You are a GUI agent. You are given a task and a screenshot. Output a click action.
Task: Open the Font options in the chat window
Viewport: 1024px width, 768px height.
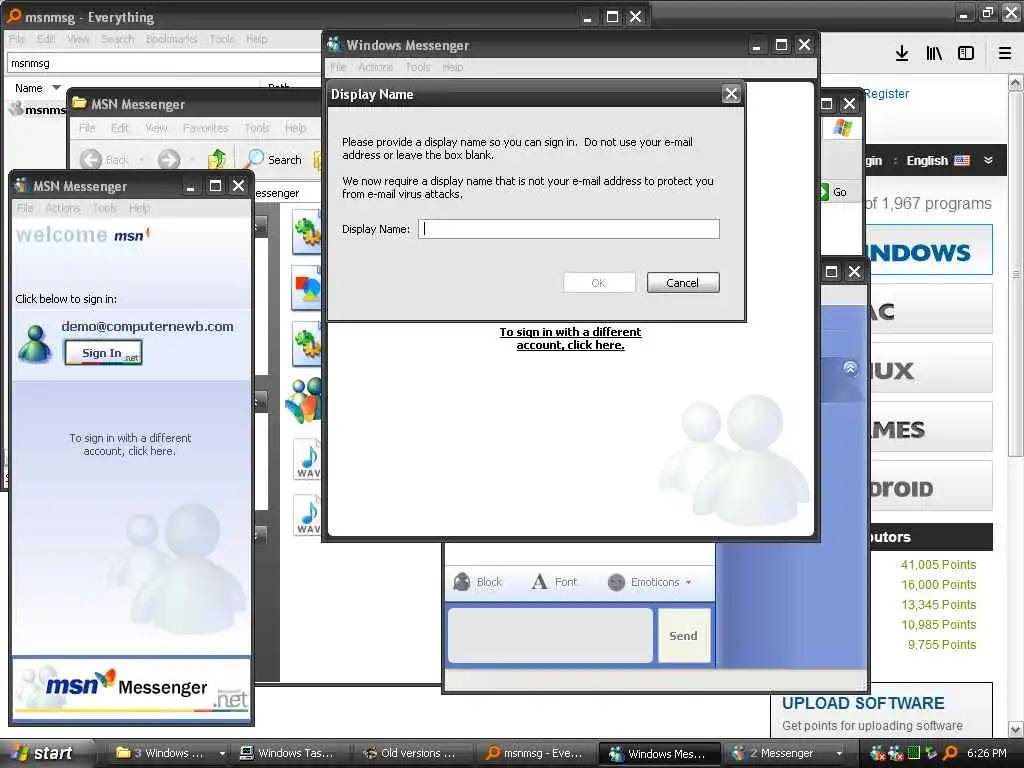(554, 582)
